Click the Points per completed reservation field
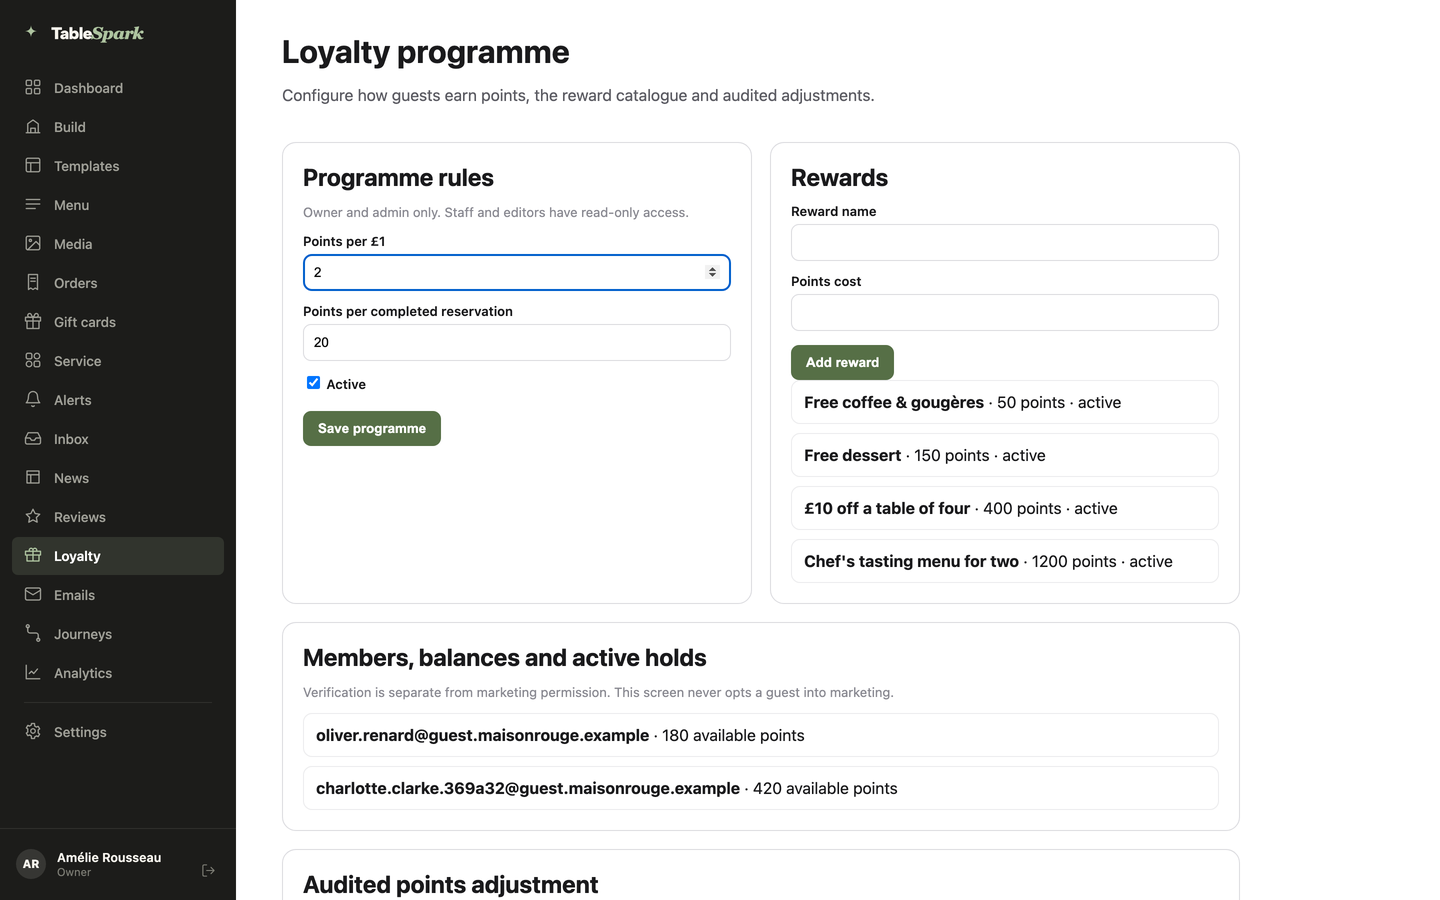 coord(516,343)
